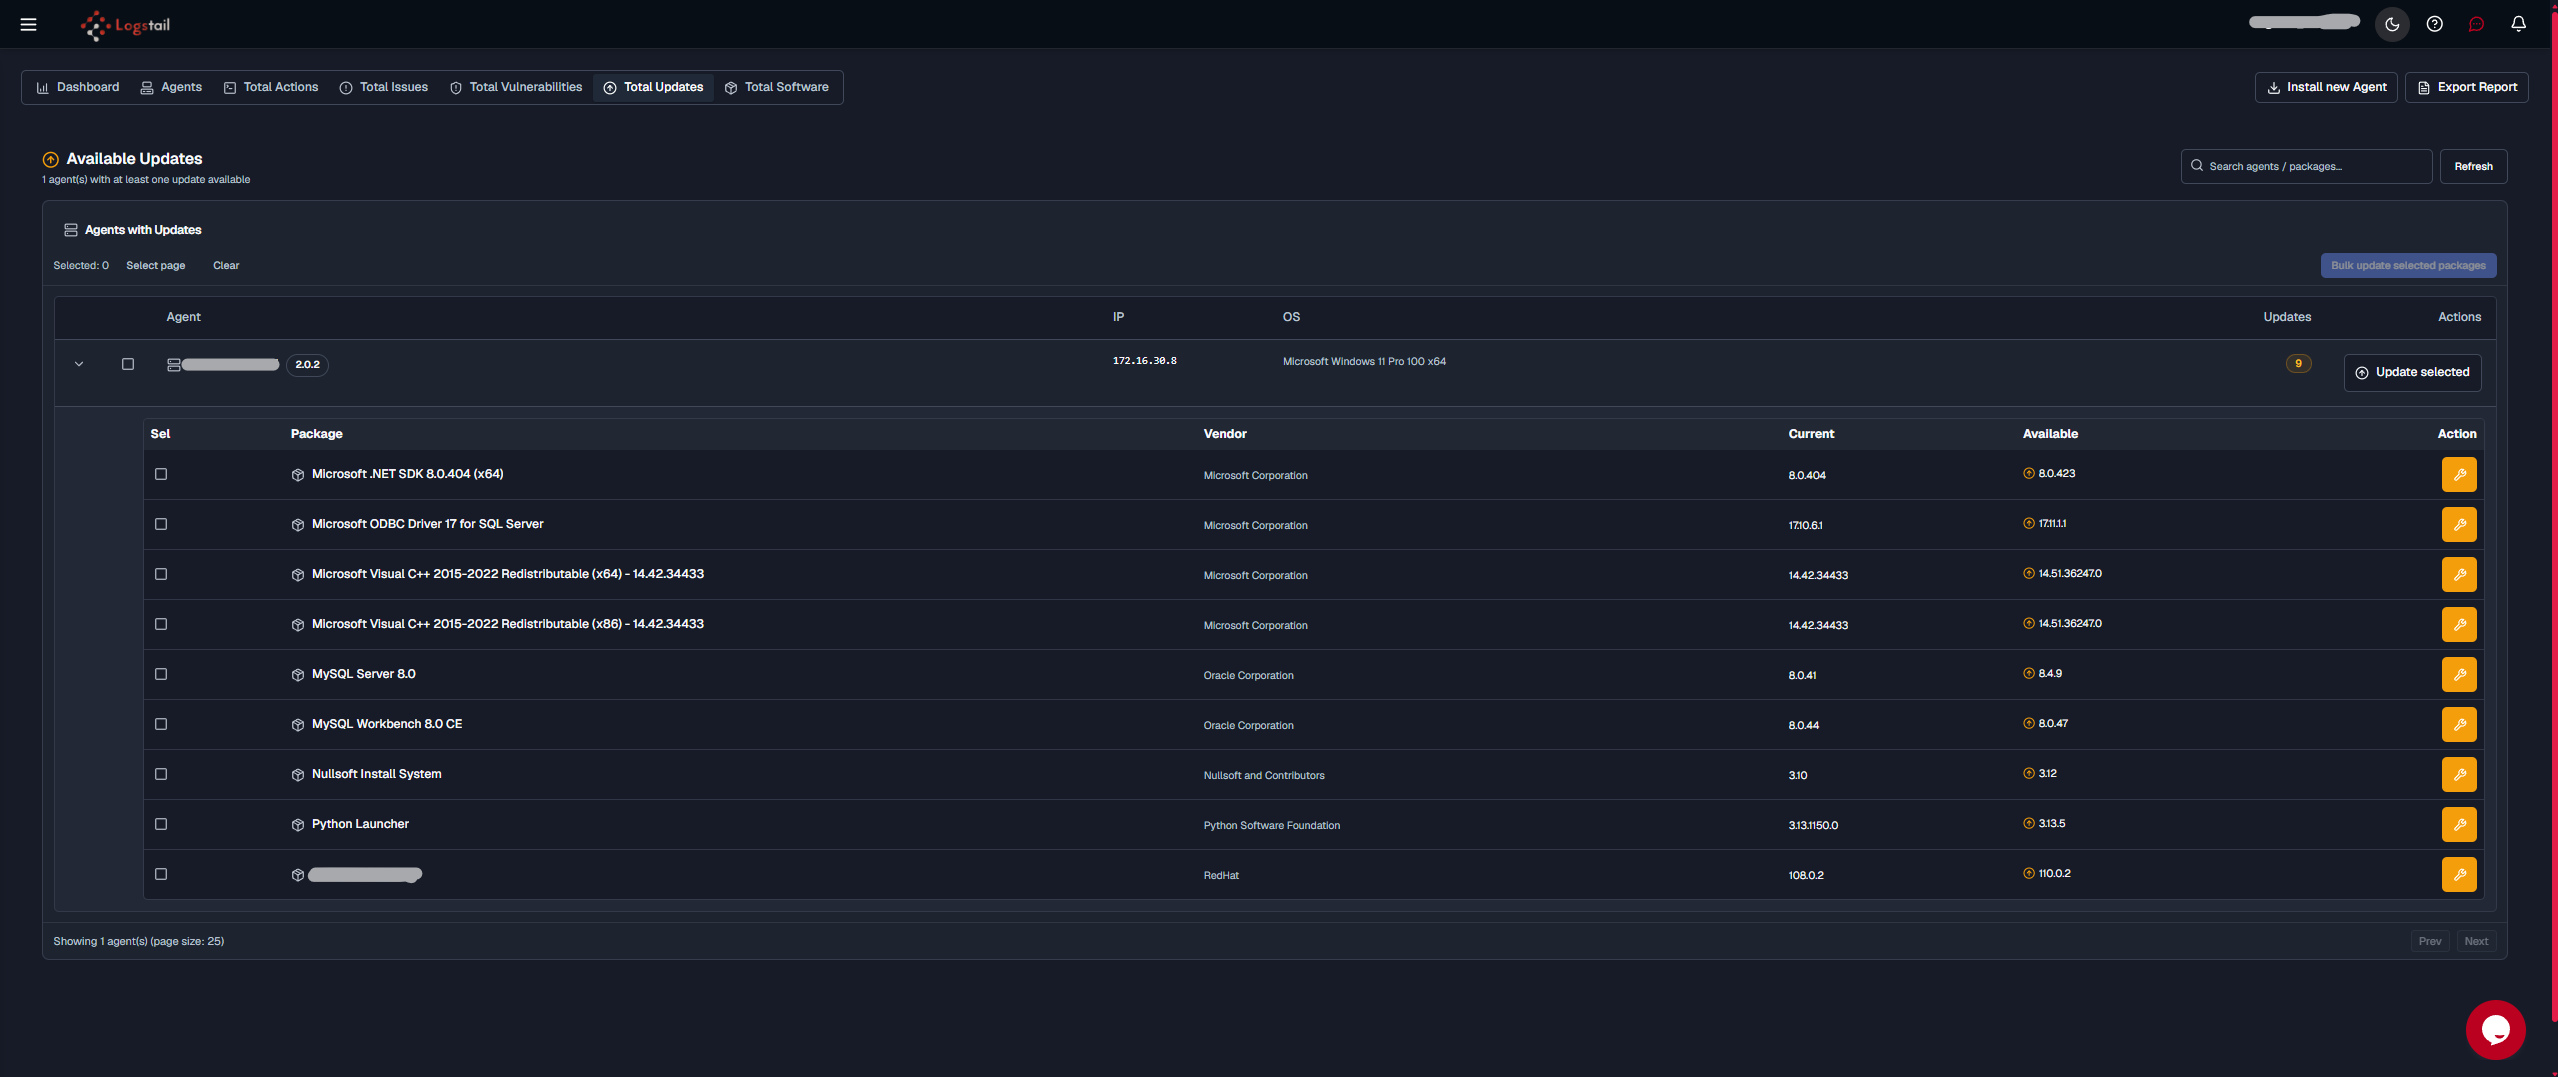Collapse the agent row chevron
Viewport: 2558px width, 1077px height.
pos(79,364)
